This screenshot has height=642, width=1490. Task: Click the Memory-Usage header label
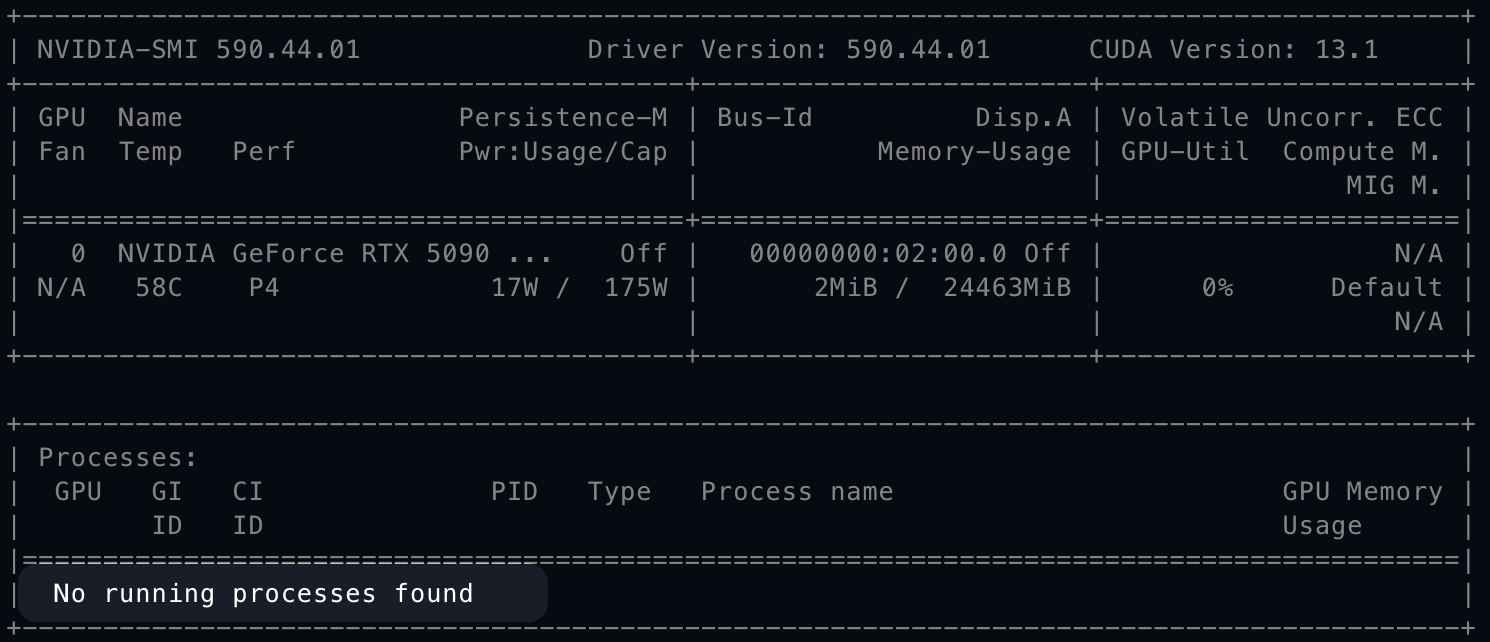coord(975,151)
